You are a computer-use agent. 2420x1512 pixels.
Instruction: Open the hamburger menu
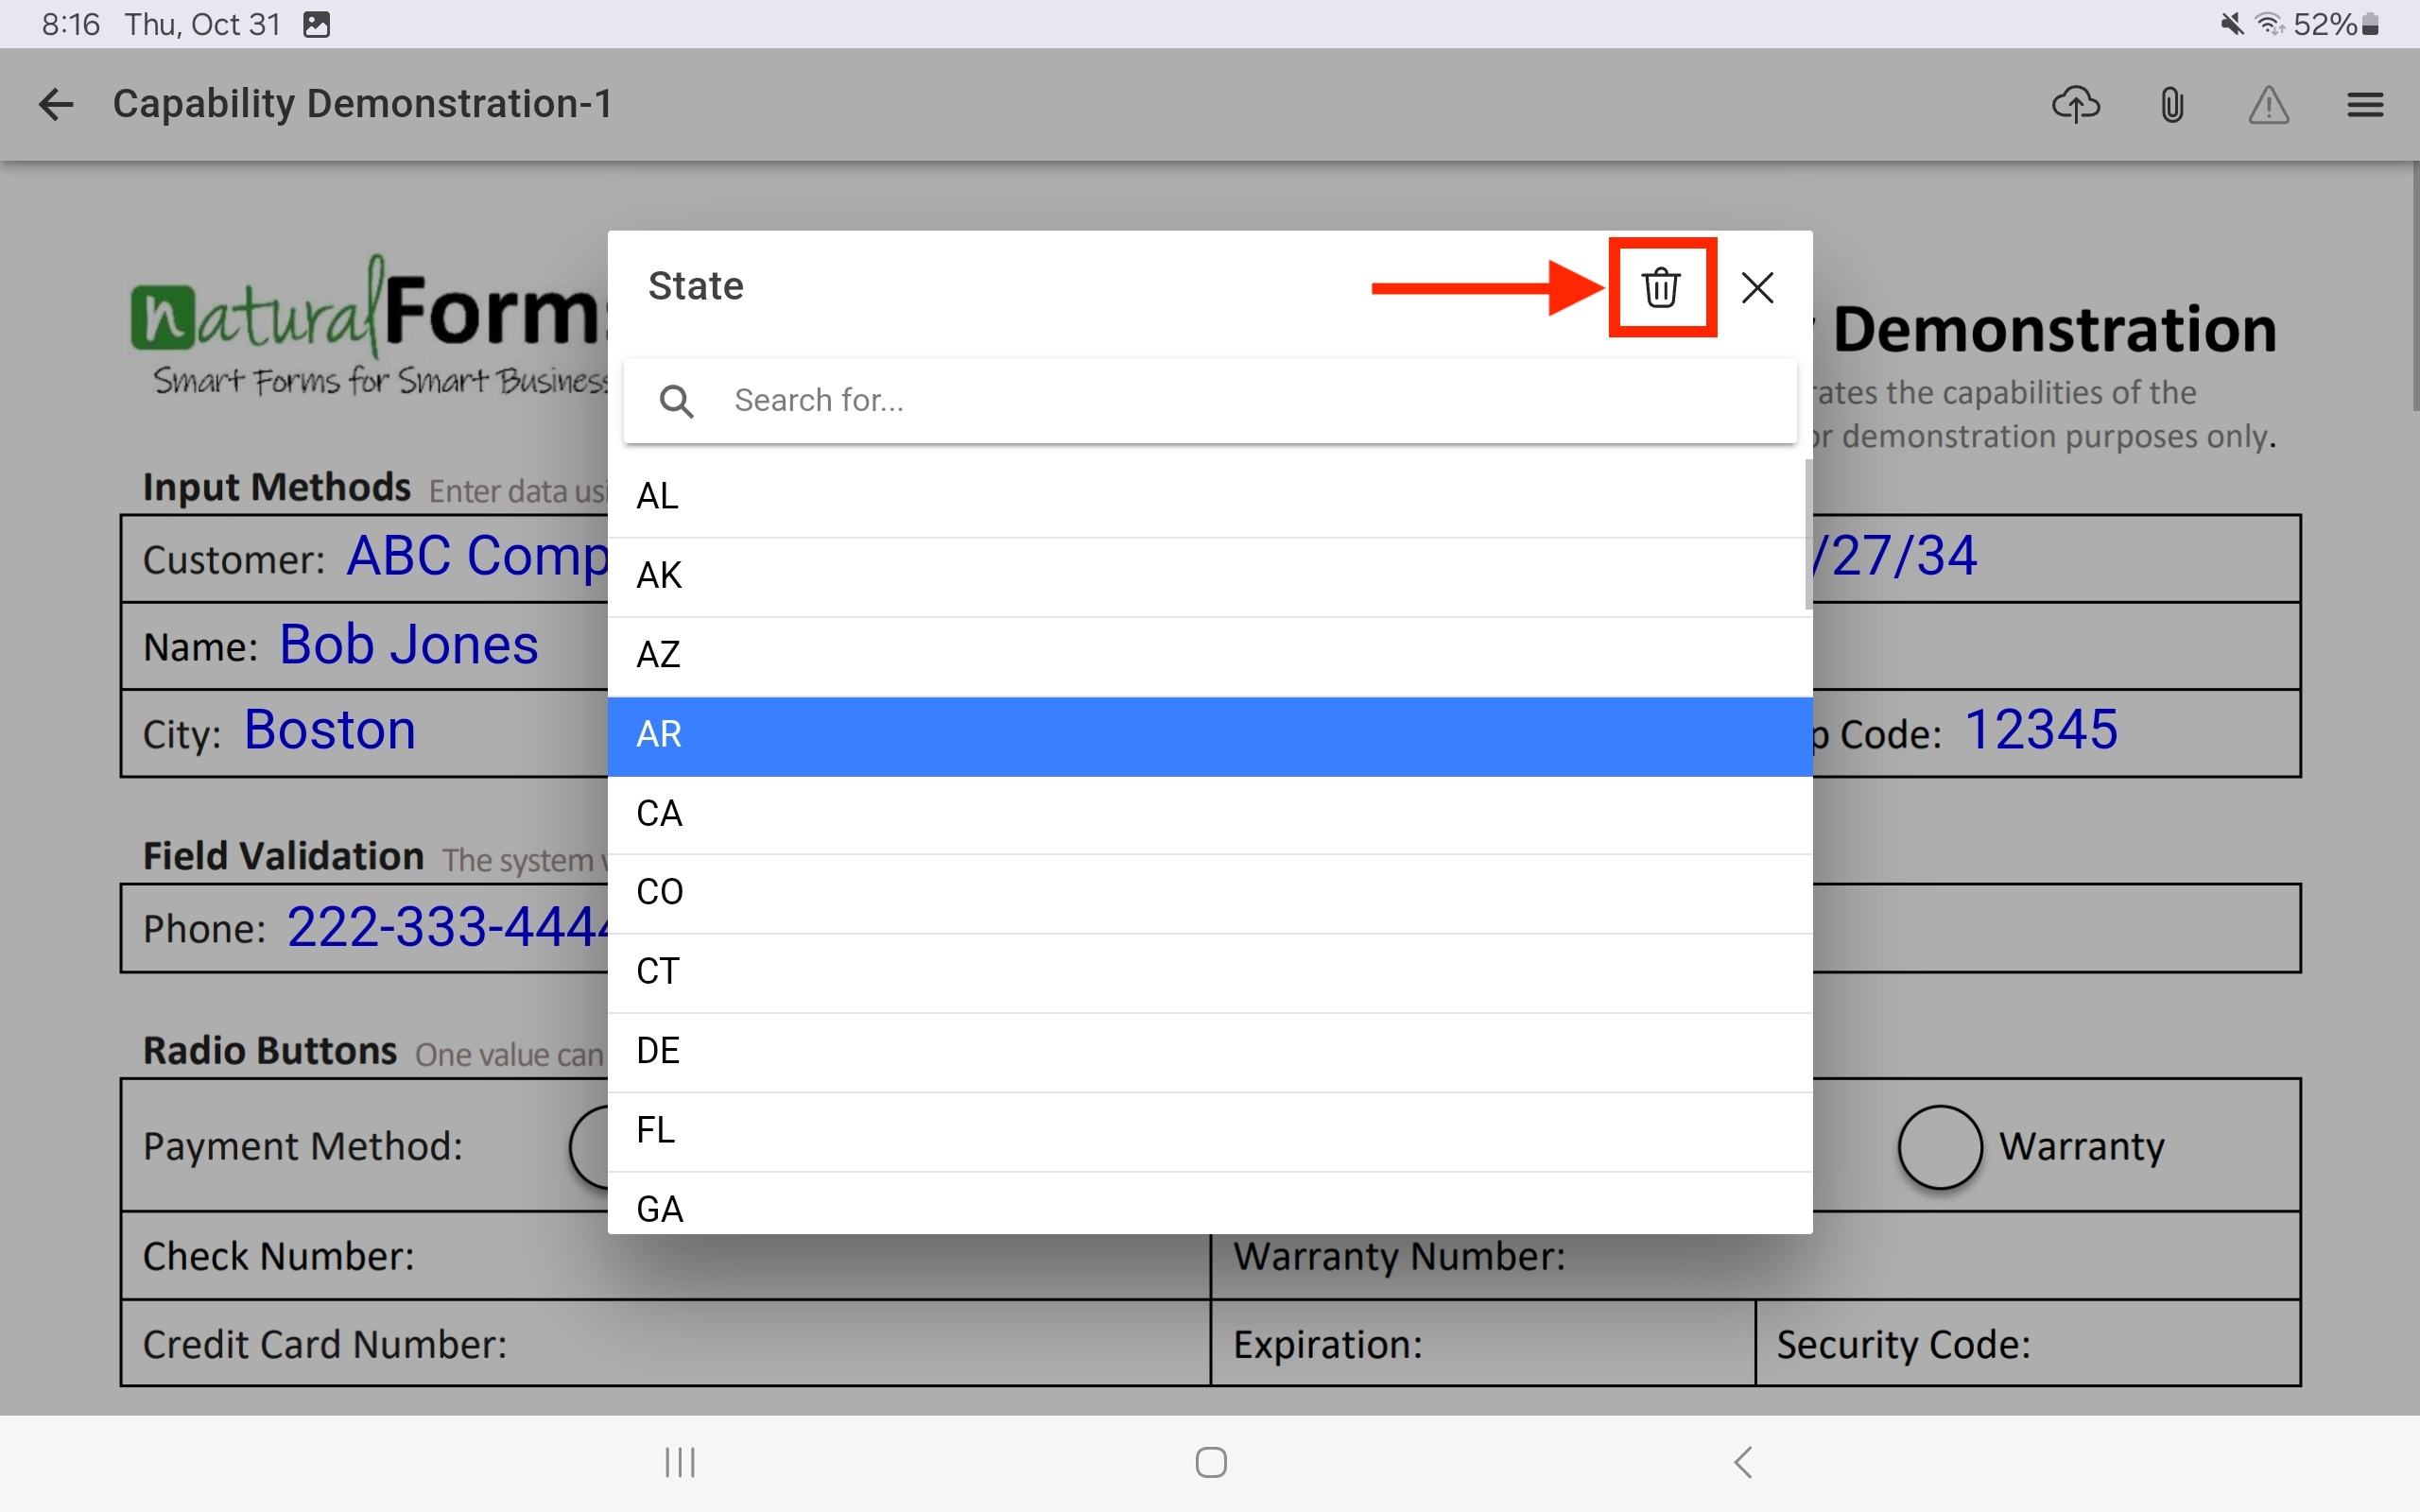(2365, 104)
